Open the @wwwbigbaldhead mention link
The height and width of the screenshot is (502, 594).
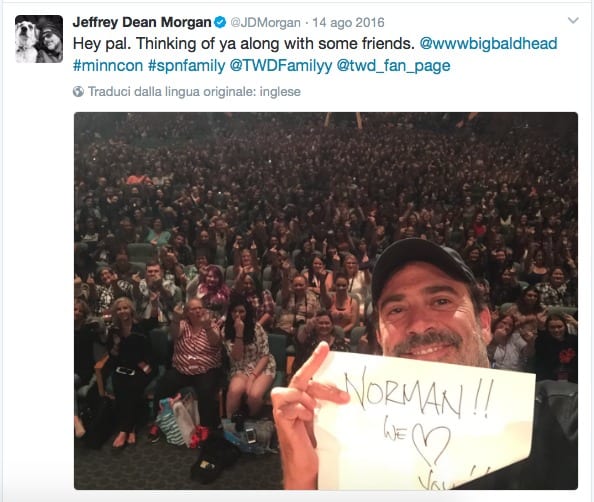(489, 43)
